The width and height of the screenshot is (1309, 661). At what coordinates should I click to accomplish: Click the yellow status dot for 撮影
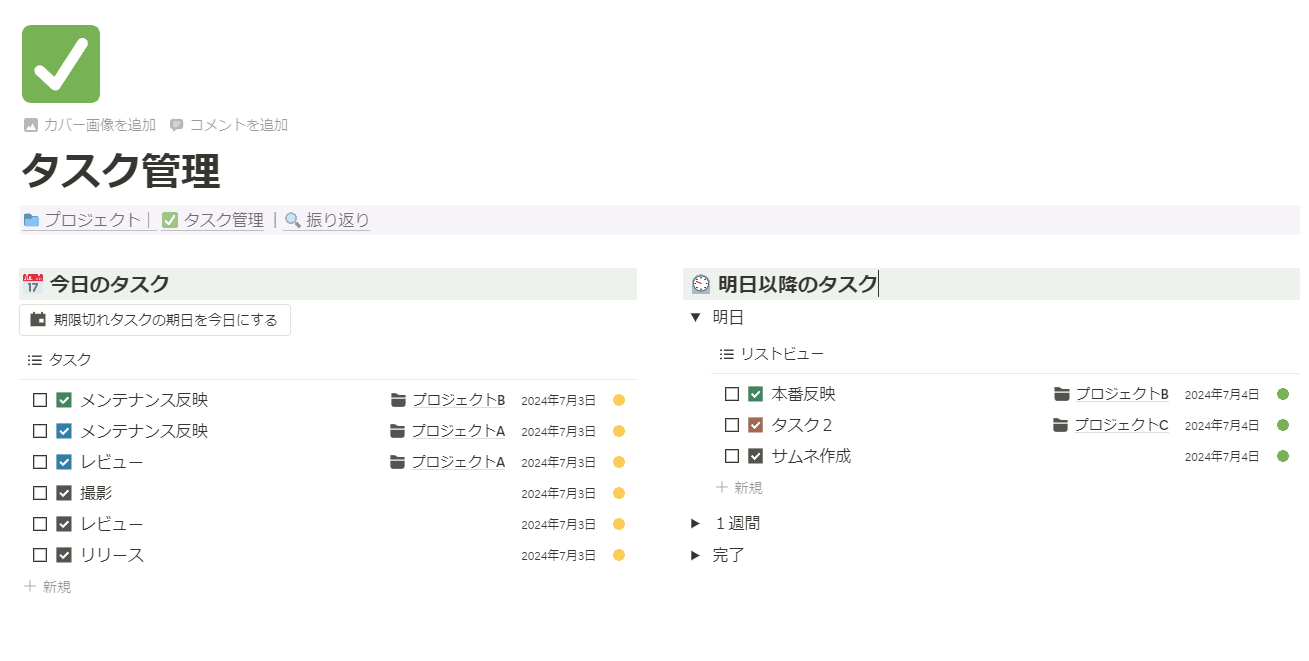(x=619, y=493)
